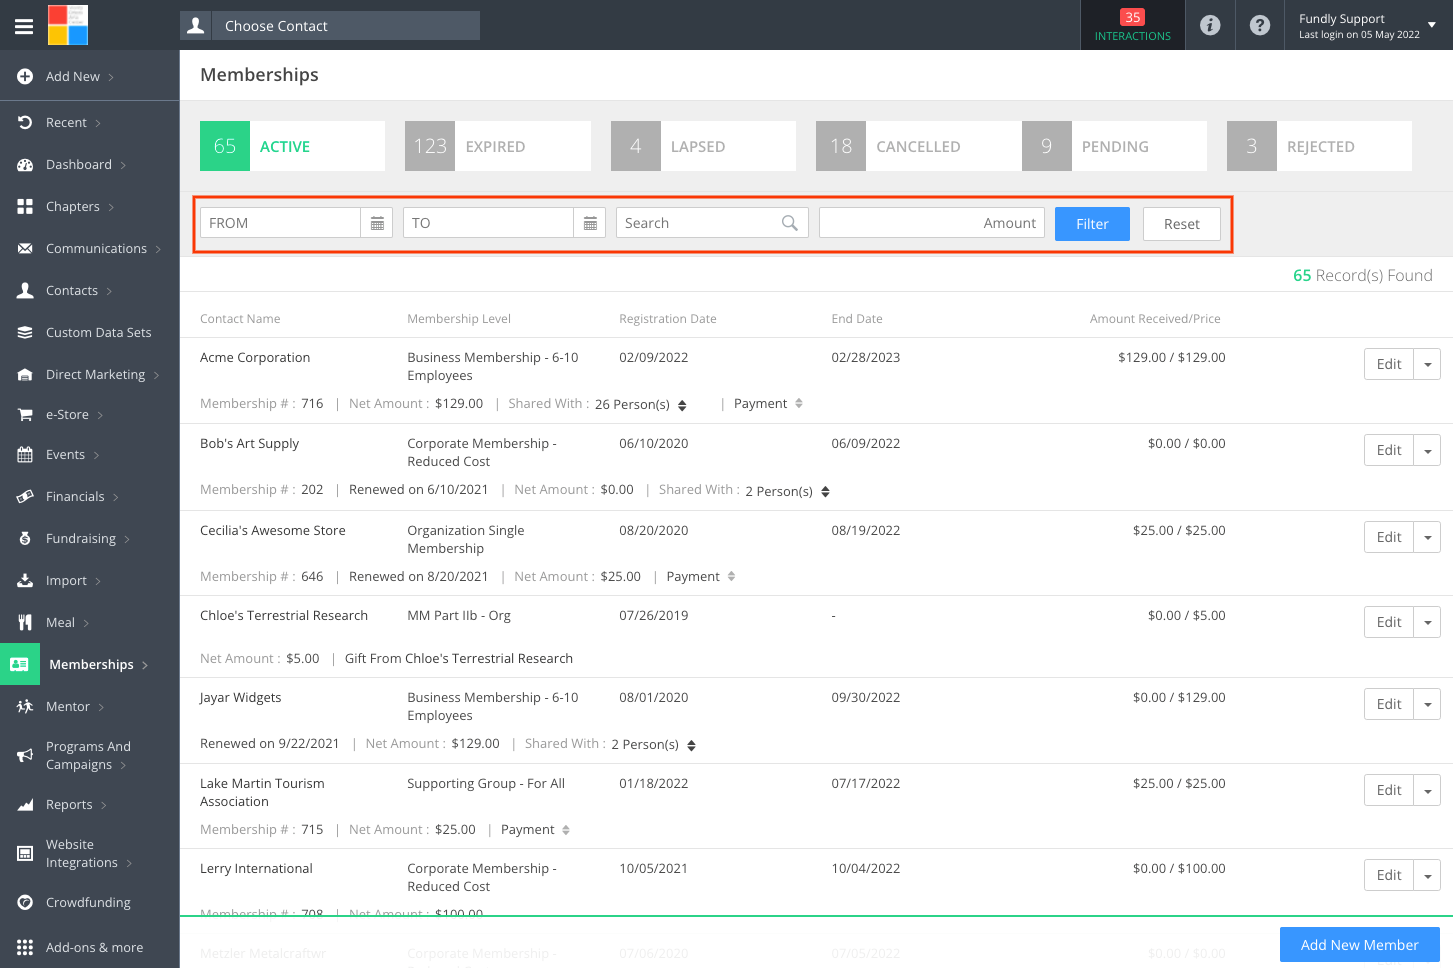Click the search magnifier icon
Viewport: 1453px width, 968px height.
coord(790,223)
